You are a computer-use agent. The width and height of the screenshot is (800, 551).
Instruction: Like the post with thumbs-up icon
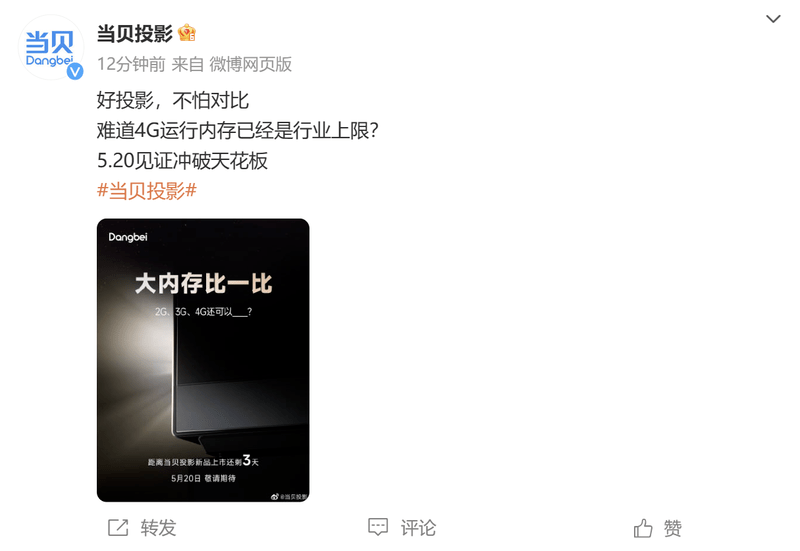click(x=643, y=528)
